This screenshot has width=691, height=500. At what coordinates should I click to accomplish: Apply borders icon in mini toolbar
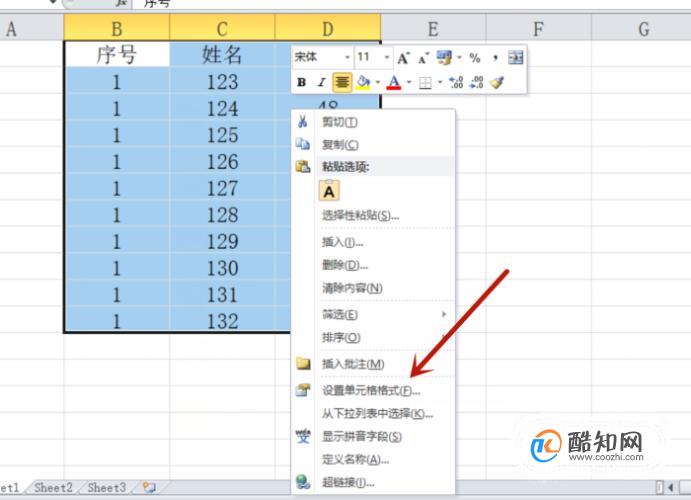(425, 83)
